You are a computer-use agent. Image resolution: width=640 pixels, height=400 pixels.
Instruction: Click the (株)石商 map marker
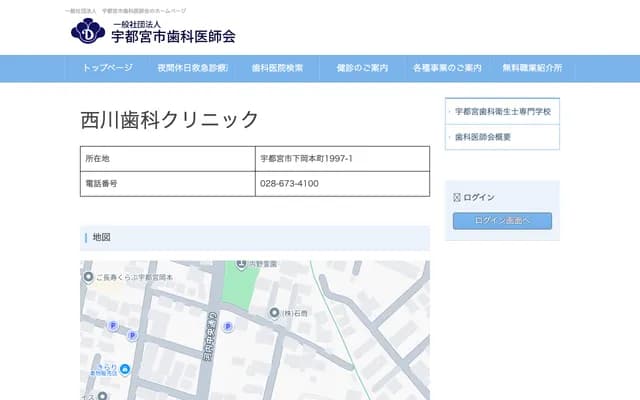coord(274,313)
